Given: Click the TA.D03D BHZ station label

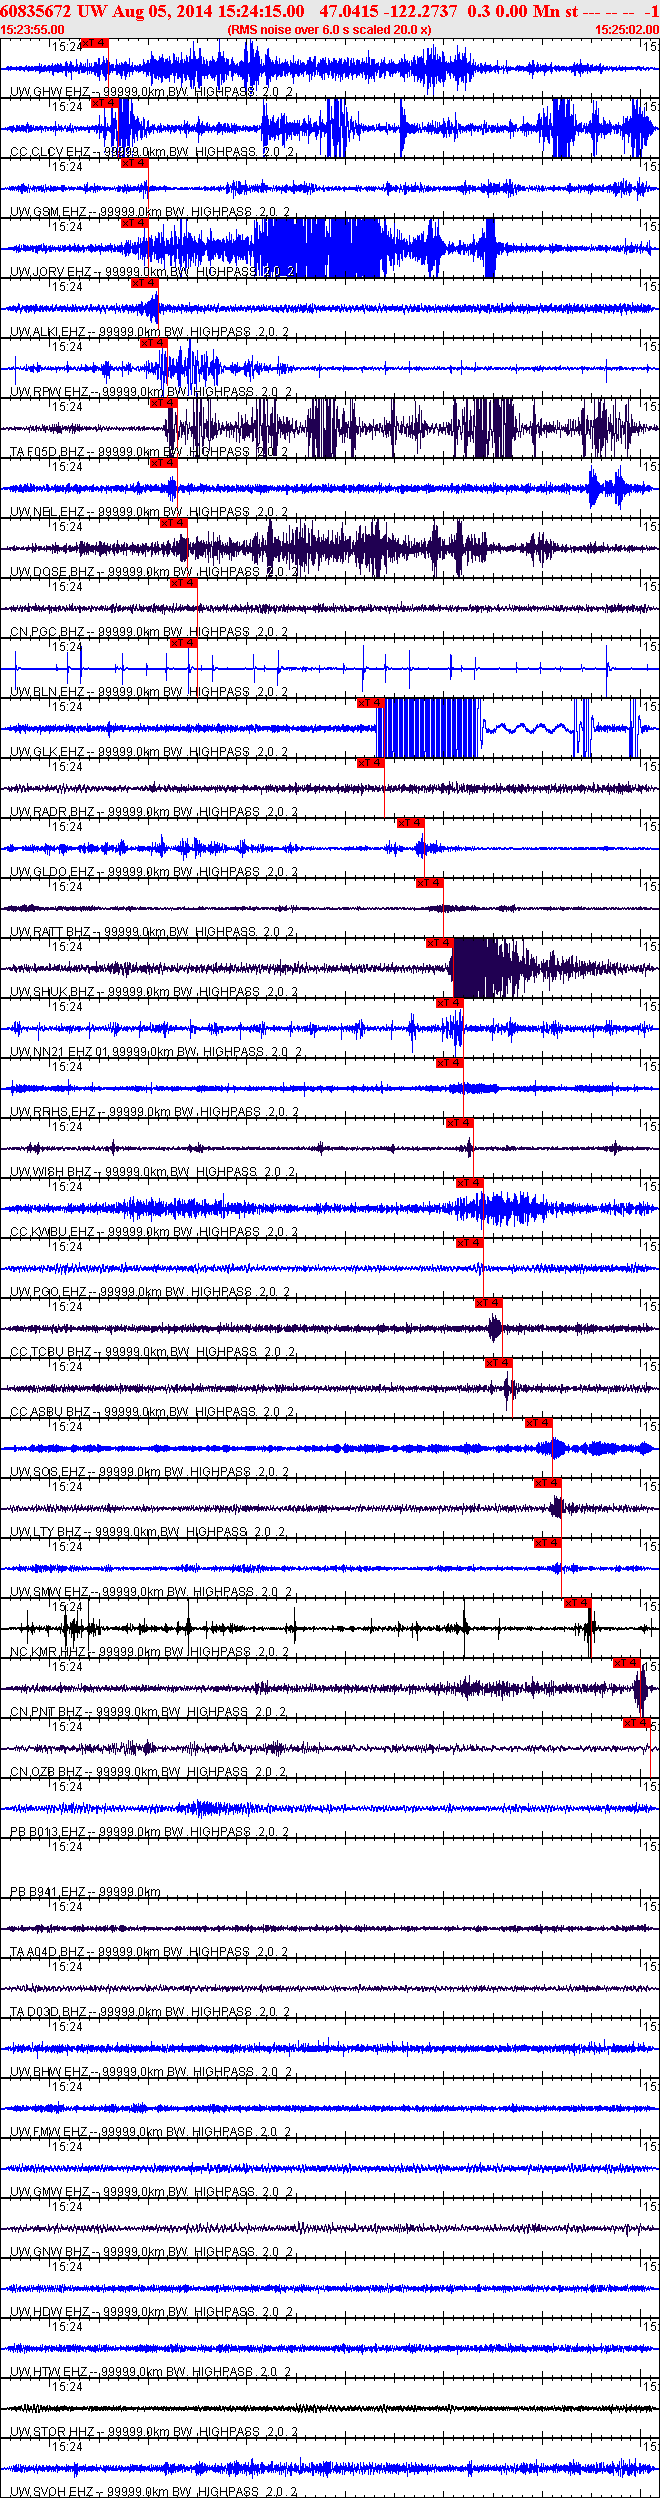Looking at the screenshot, I should [48, 2012].
